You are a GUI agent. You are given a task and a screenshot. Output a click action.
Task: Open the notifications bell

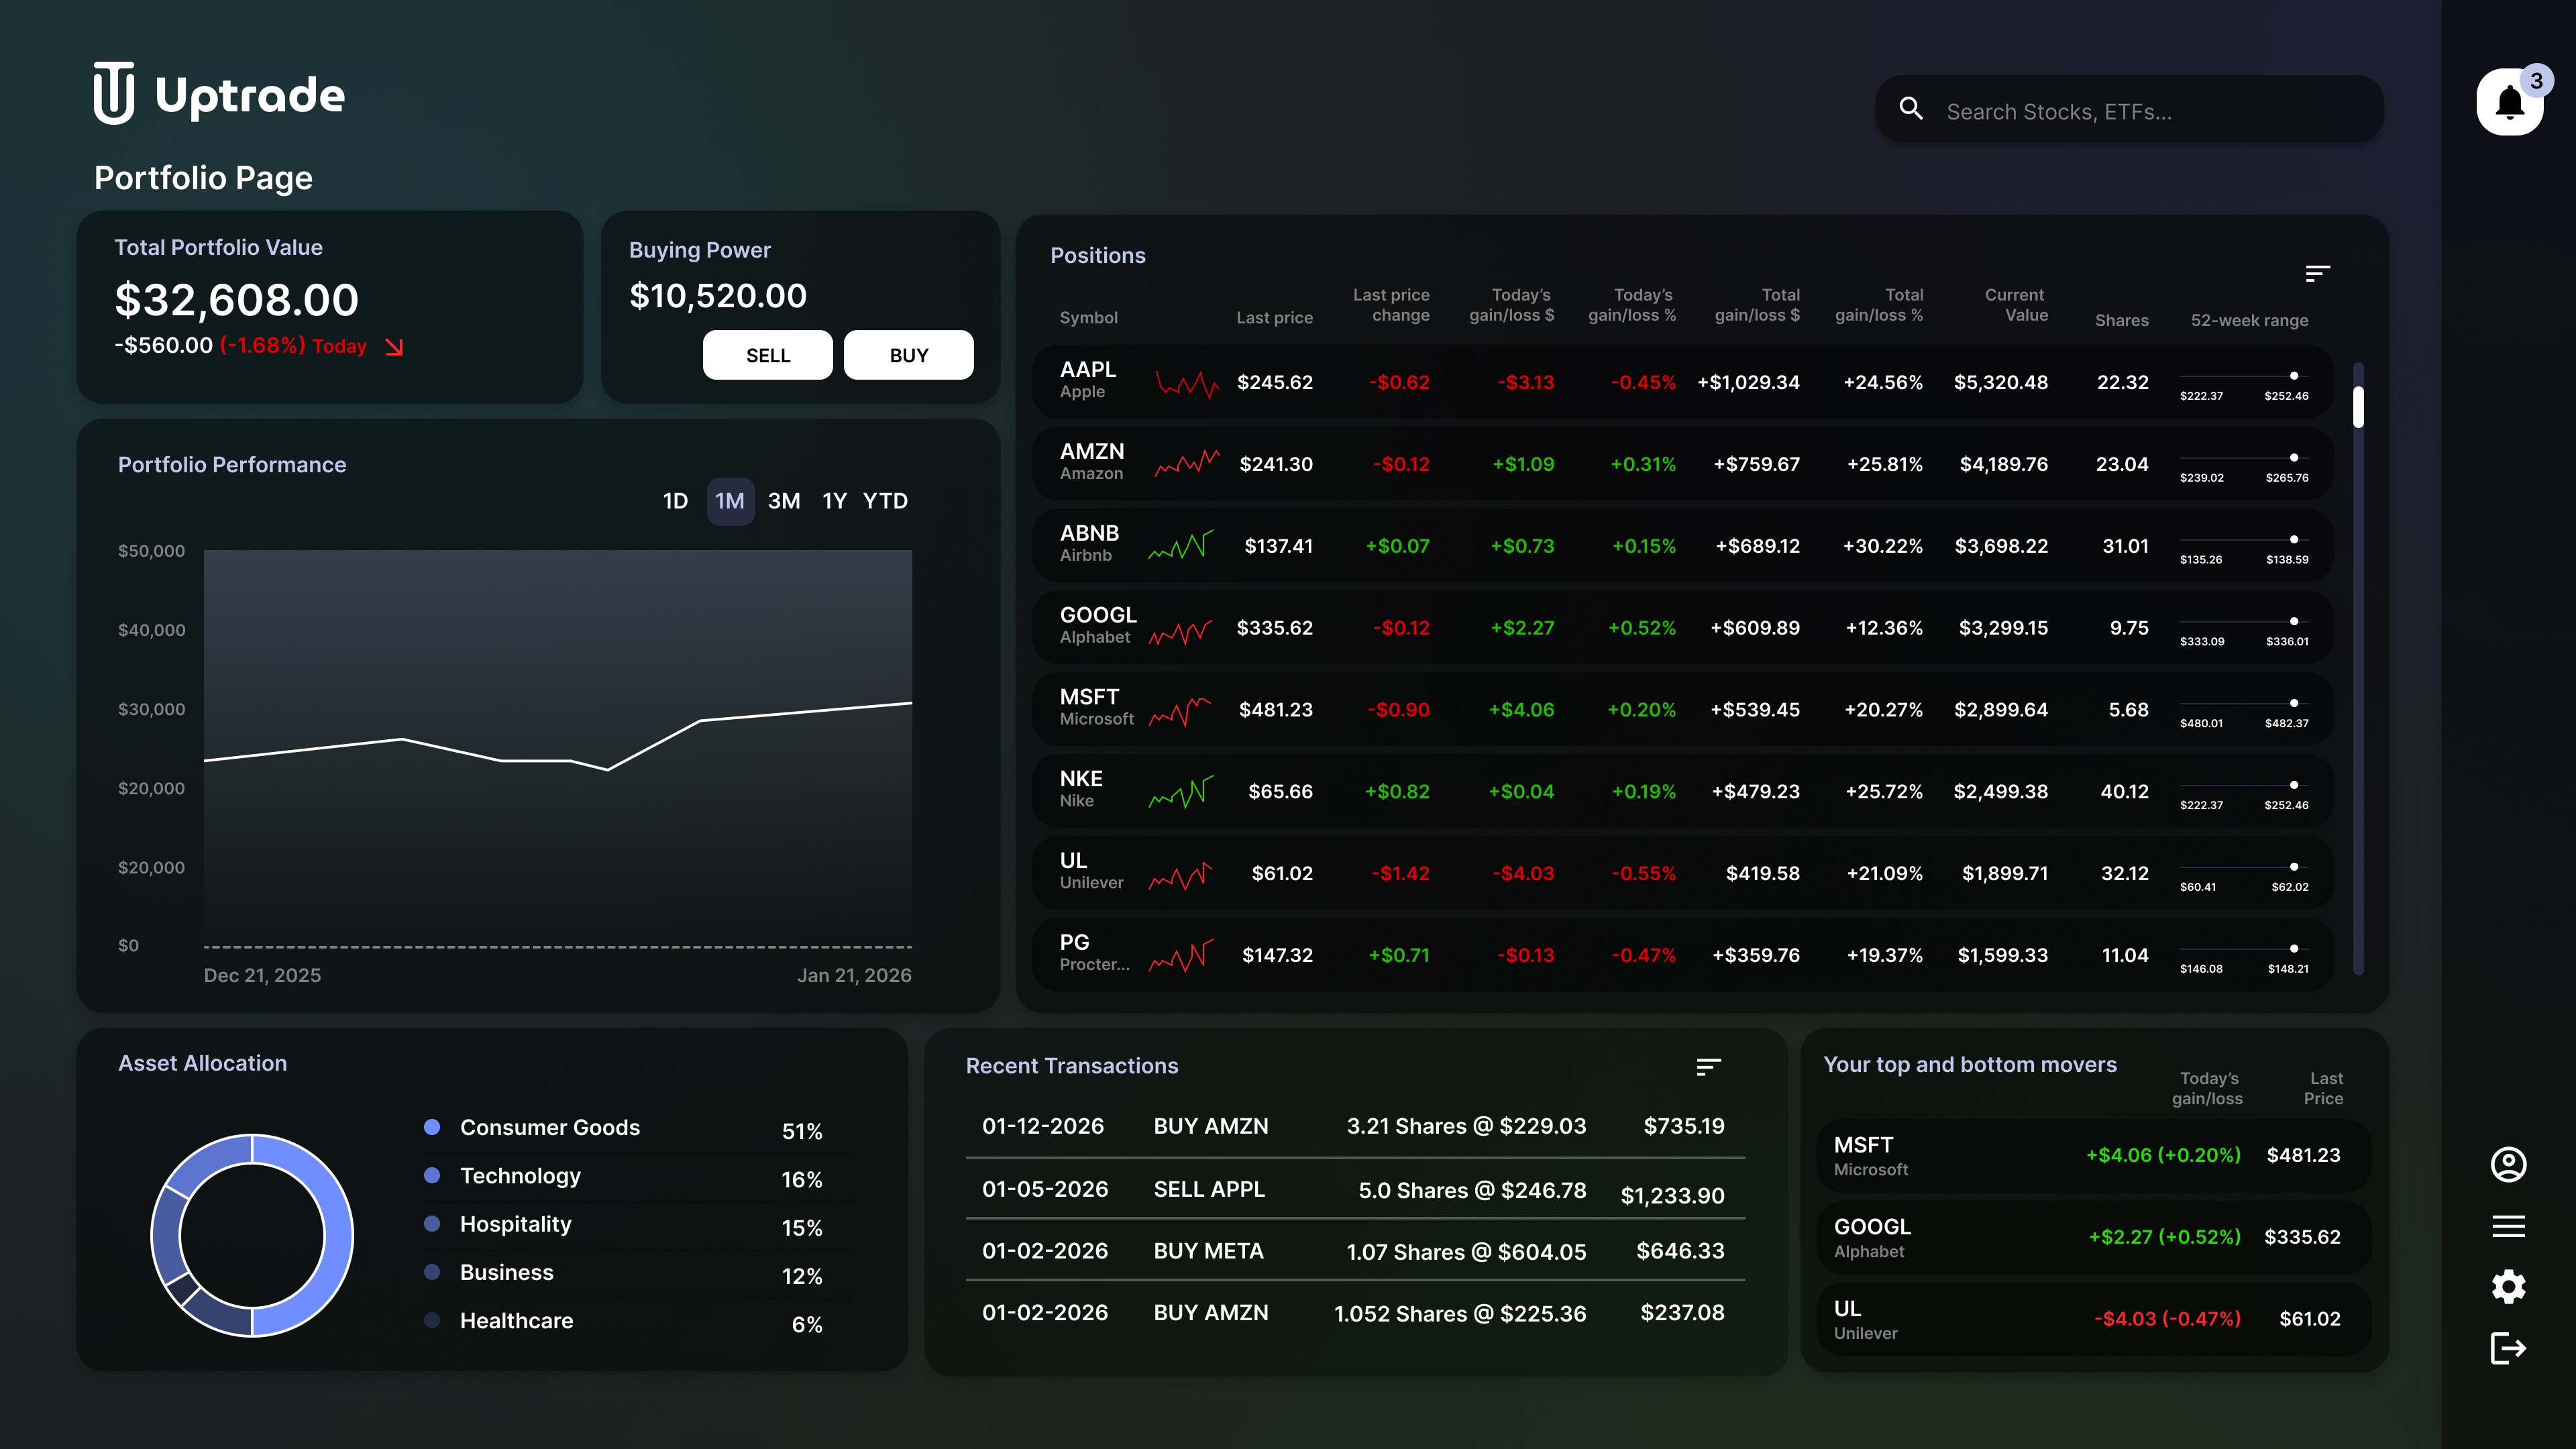(2510, 102)
